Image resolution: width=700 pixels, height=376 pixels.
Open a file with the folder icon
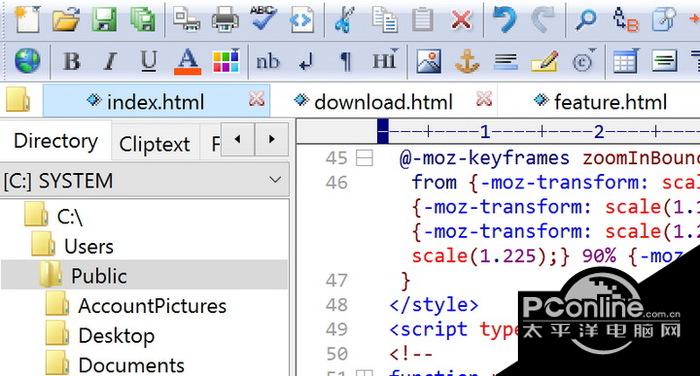66,20
